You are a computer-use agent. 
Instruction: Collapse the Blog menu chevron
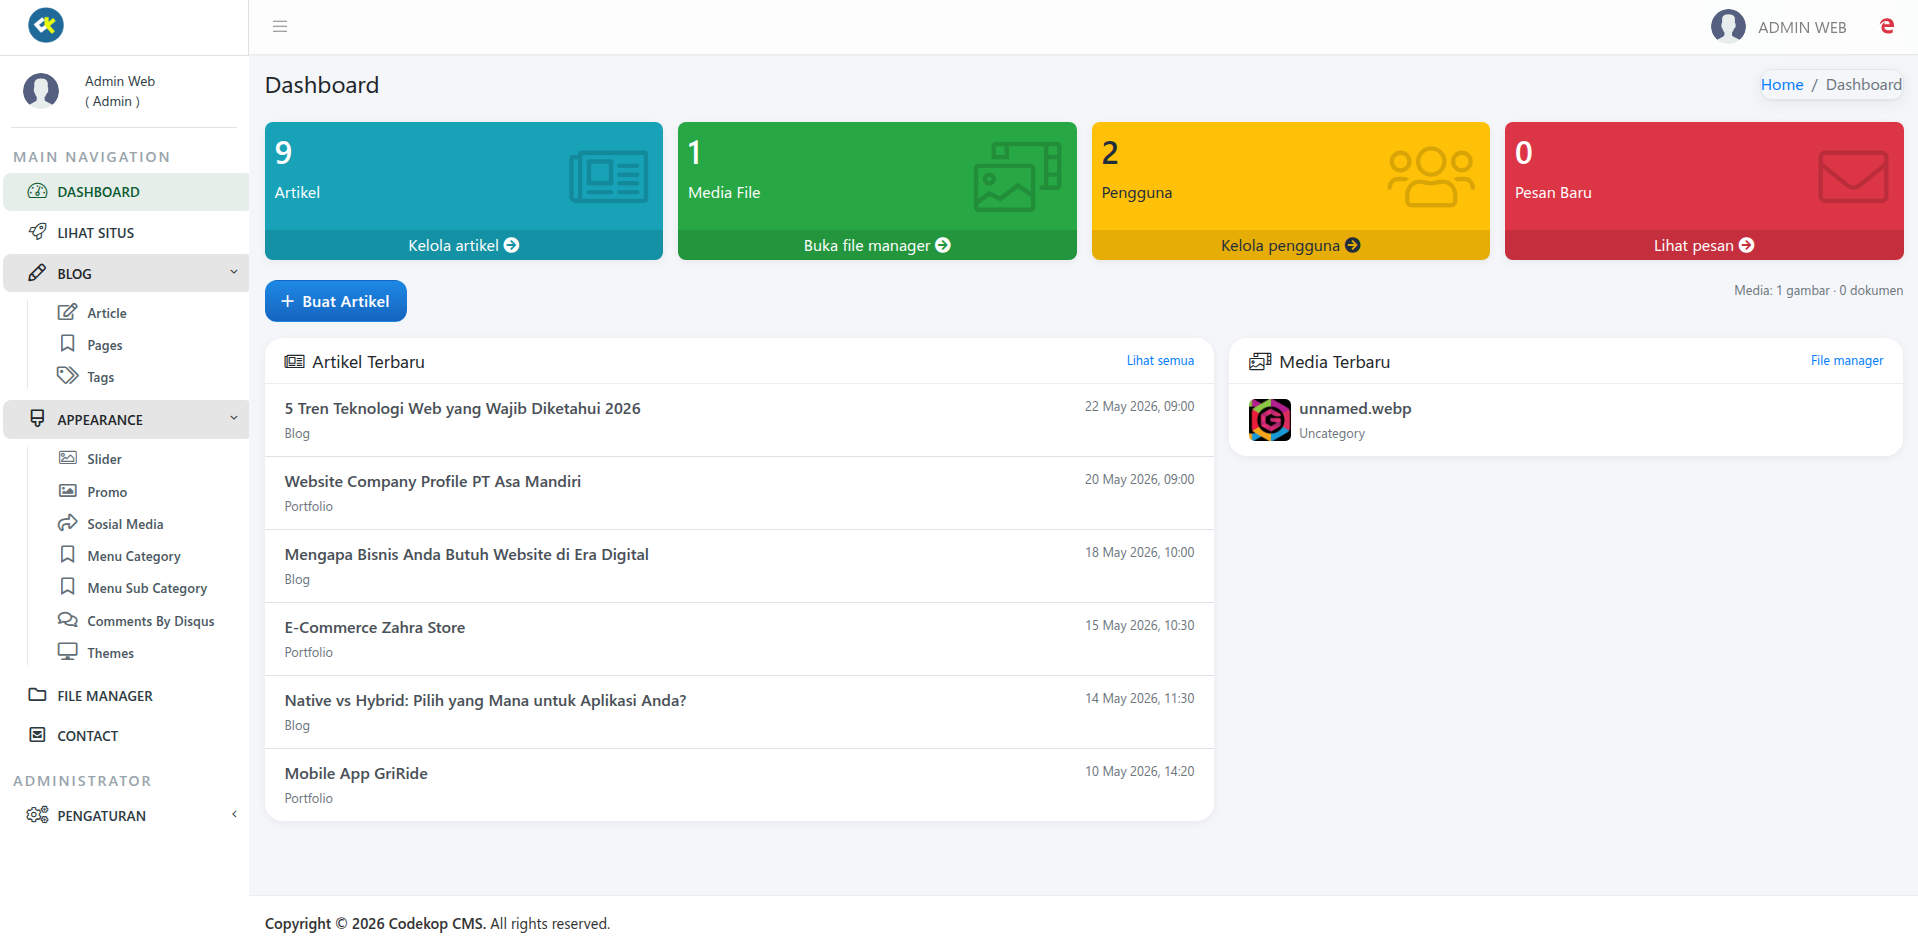click(234, 272)
